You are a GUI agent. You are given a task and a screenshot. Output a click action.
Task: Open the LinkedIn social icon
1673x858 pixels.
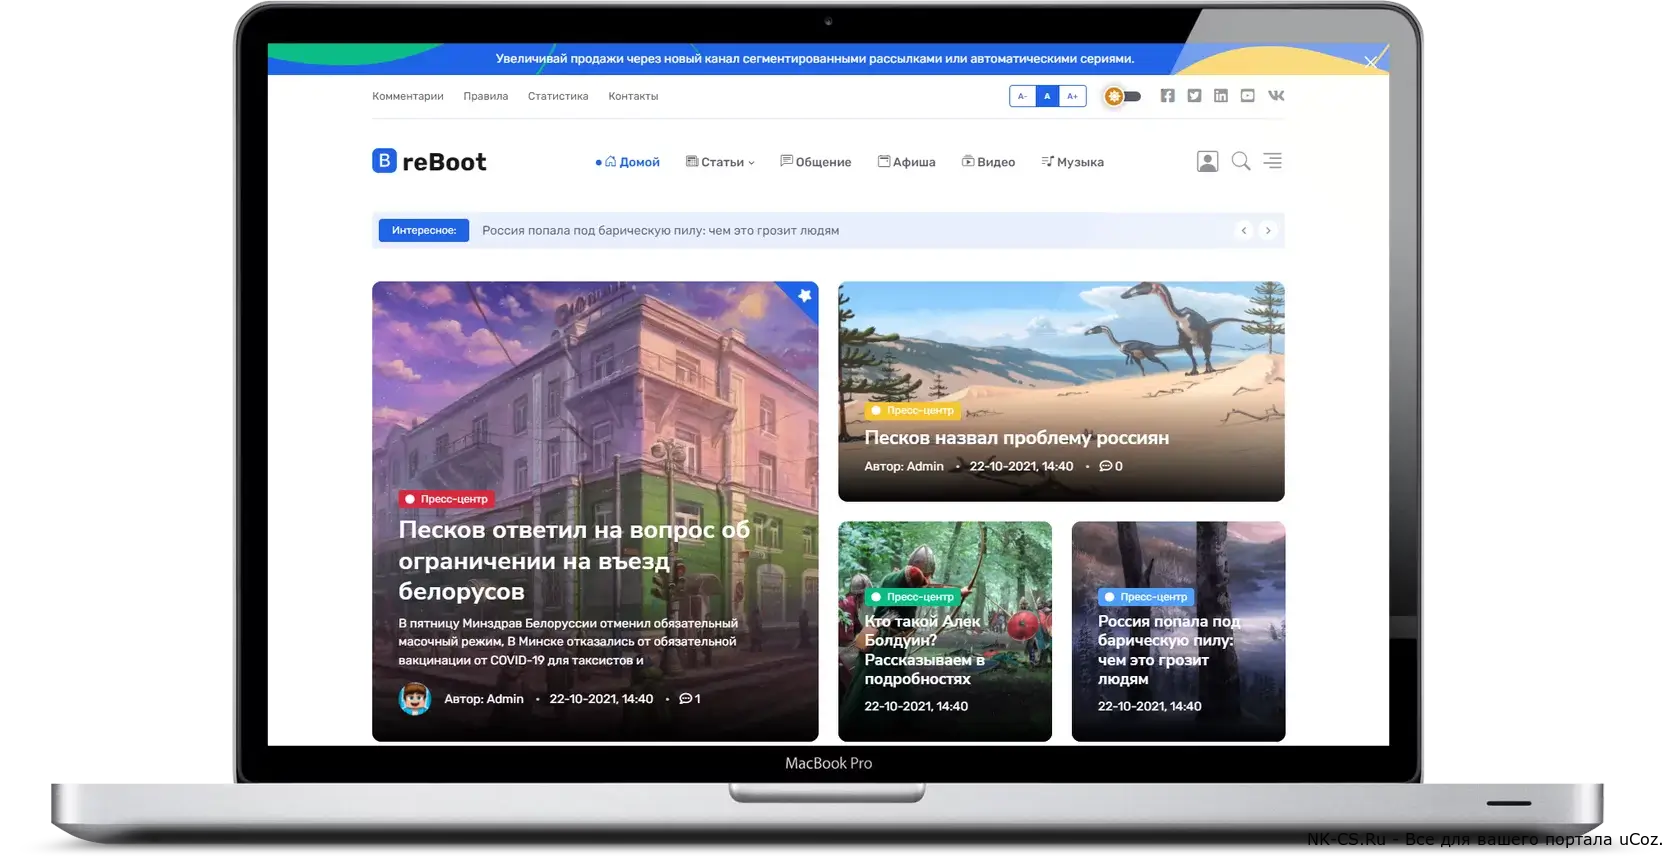(1221, 96)
